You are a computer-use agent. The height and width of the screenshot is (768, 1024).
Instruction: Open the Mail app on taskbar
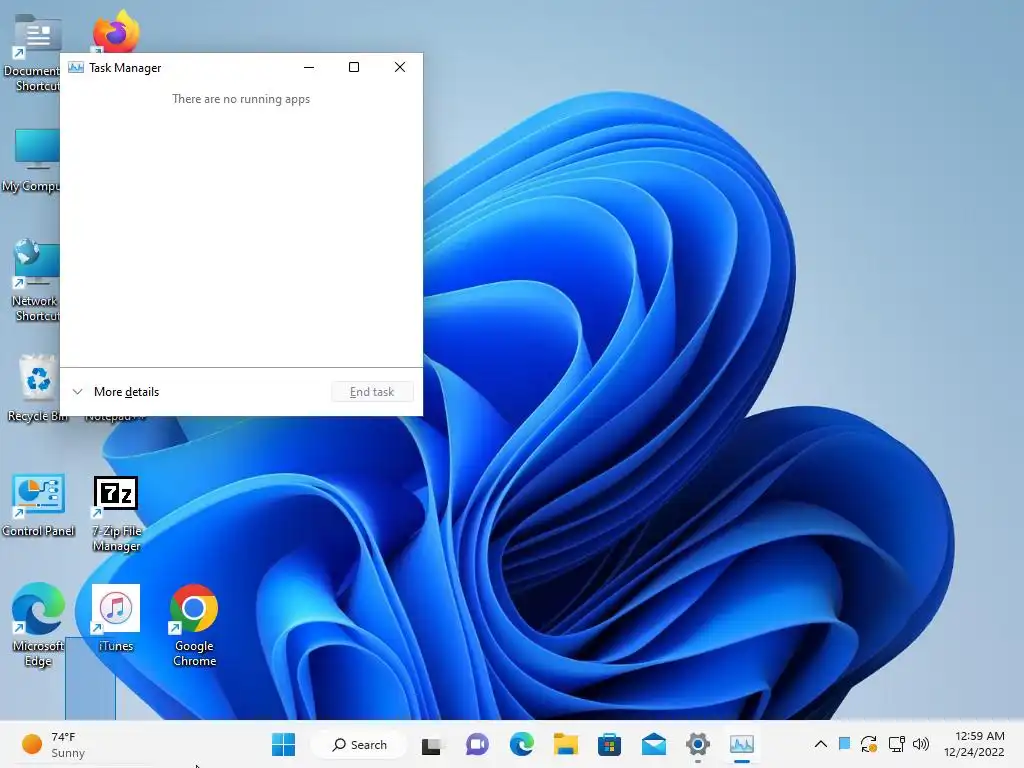tap(654, 744)
